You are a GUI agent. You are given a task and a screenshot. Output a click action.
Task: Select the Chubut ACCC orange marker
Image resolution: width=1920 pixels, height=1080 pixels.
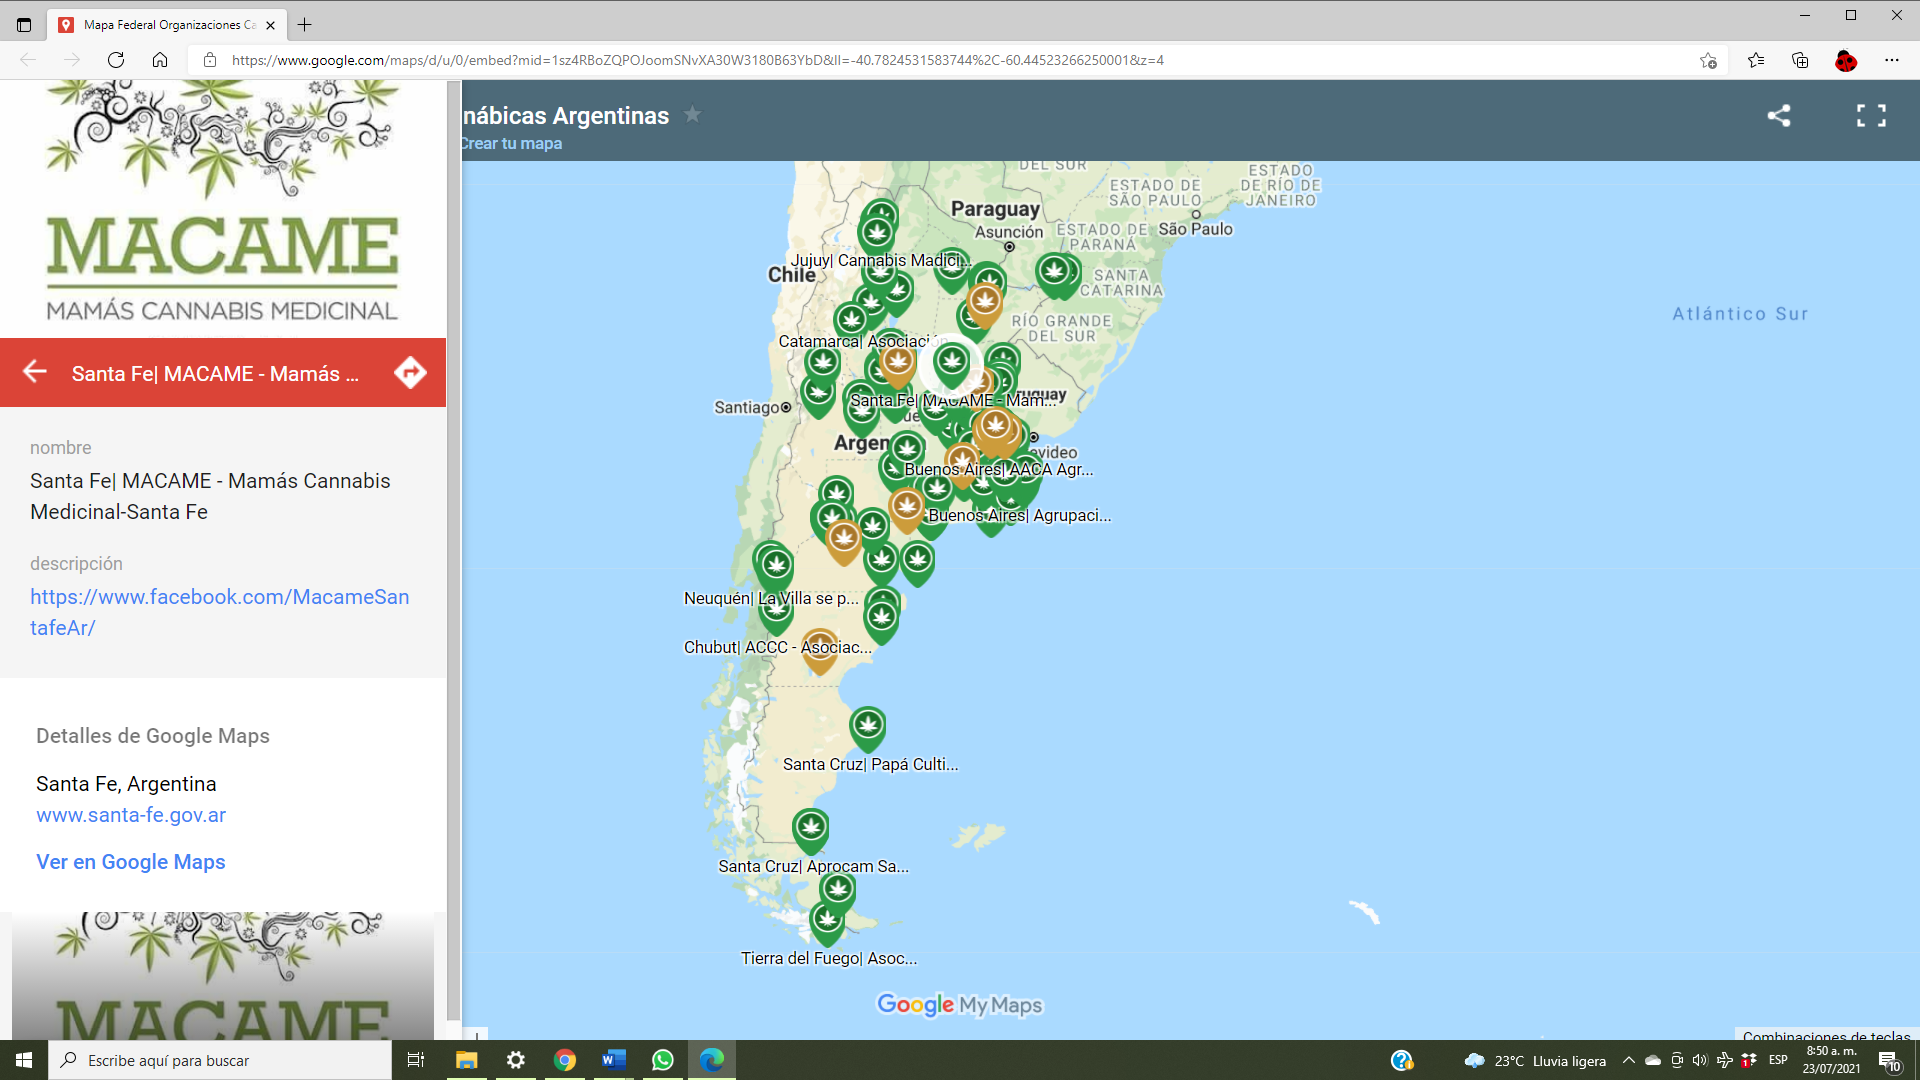point(820,650)
